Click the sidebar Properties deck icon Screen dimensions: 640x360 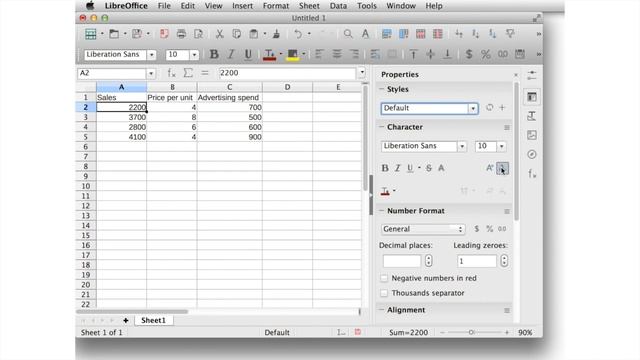pyautogui.click(x=531, y=97)
